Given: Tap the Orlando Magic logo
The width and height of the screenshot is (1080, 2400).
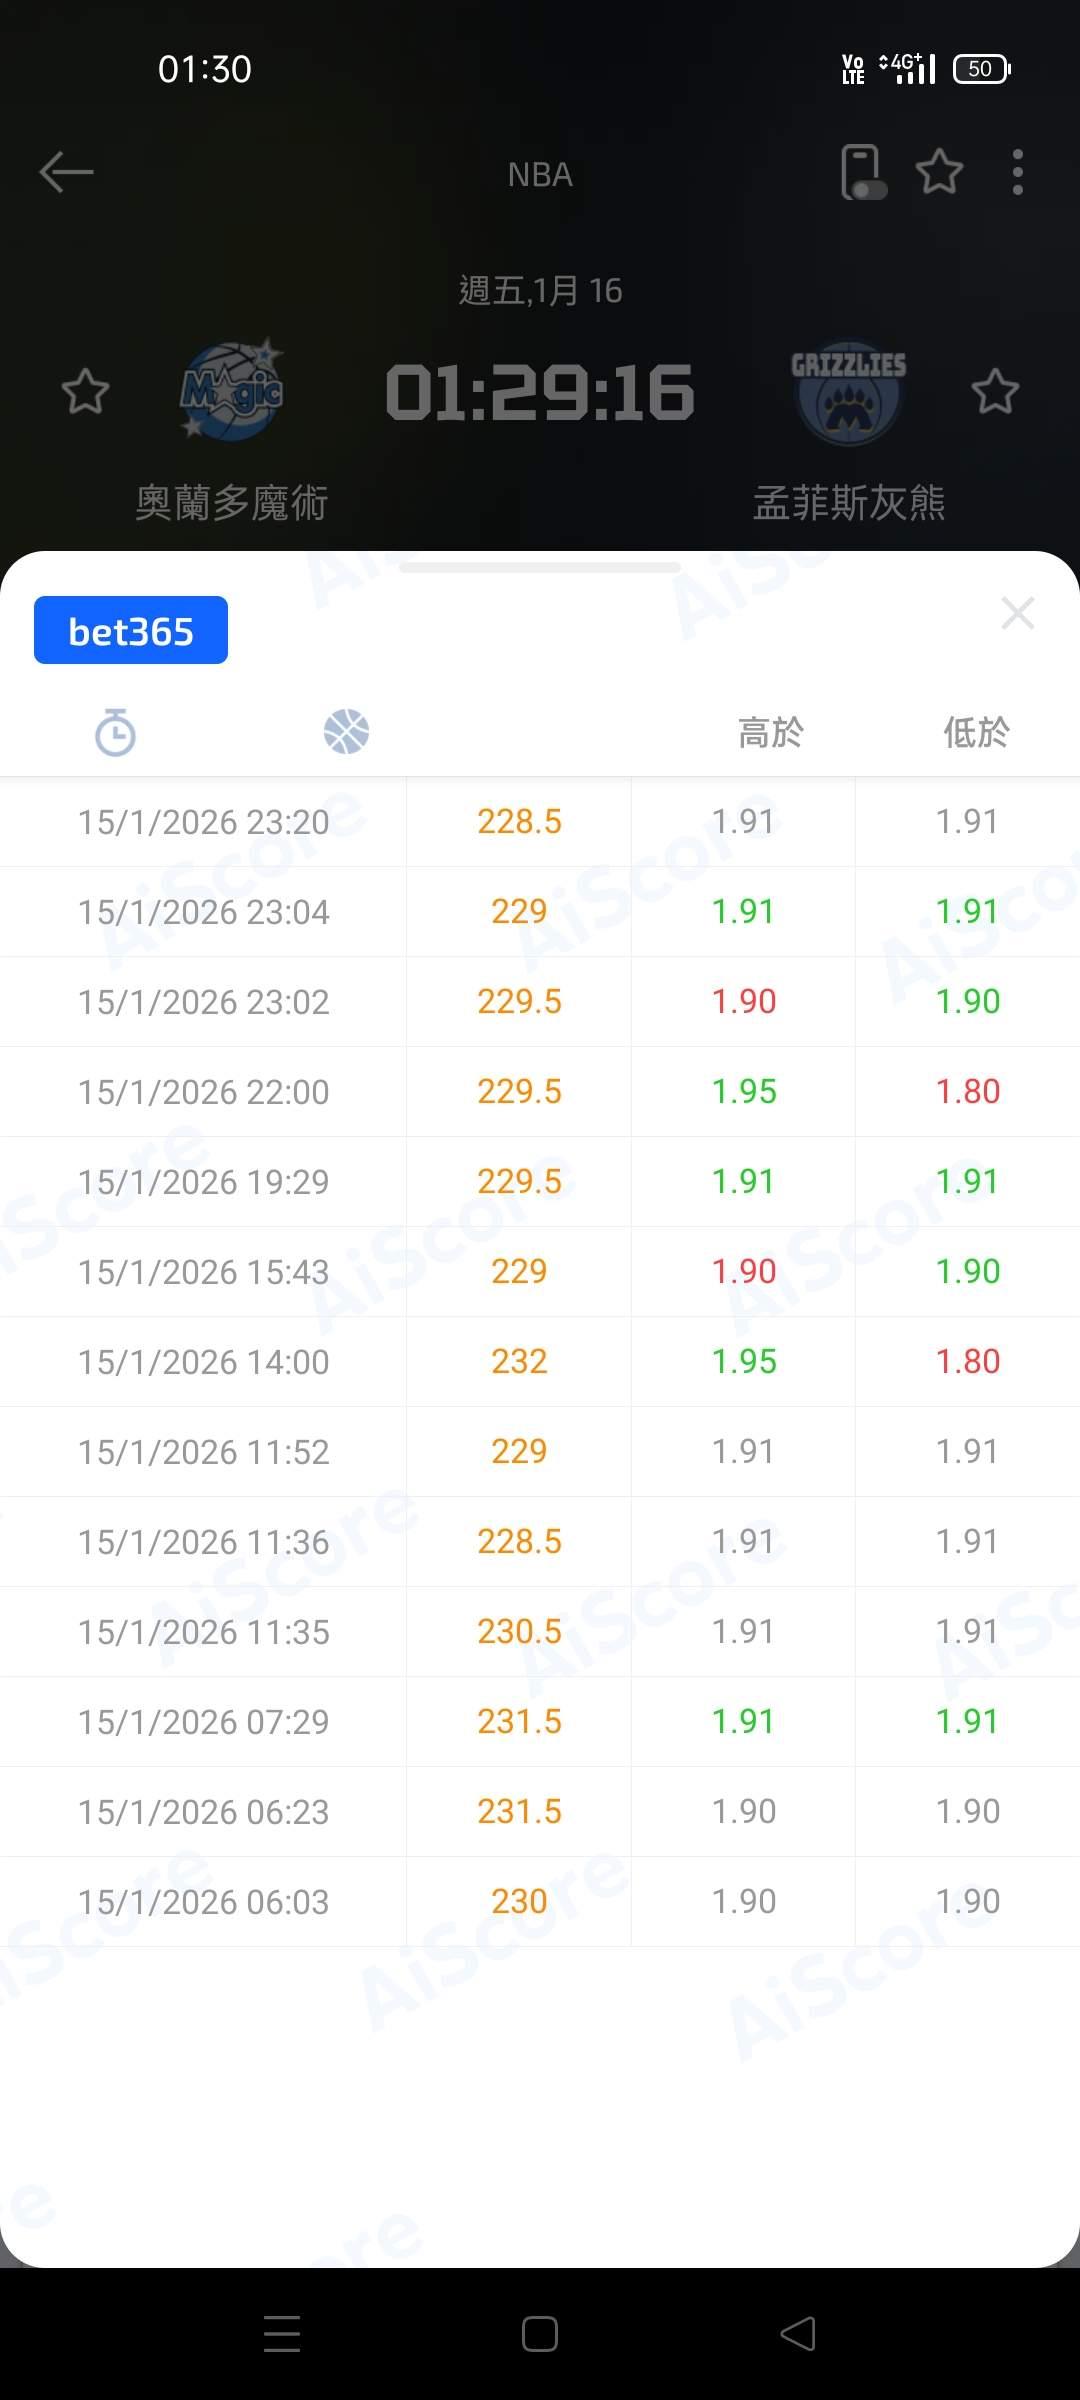Looking at the screenshot, I should click(x=232, y=391).
